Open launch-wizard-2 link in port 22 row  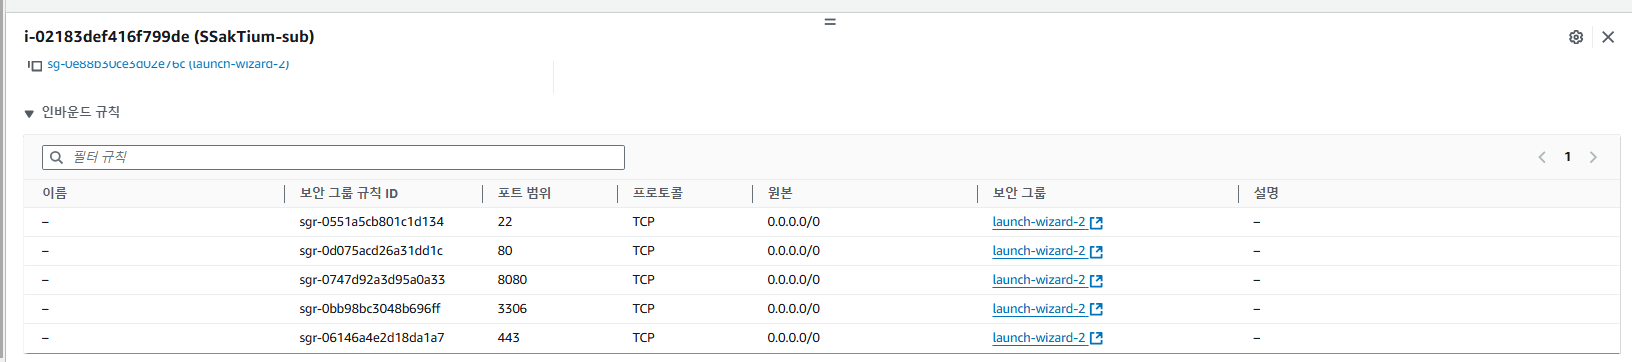pos(1039,222)
